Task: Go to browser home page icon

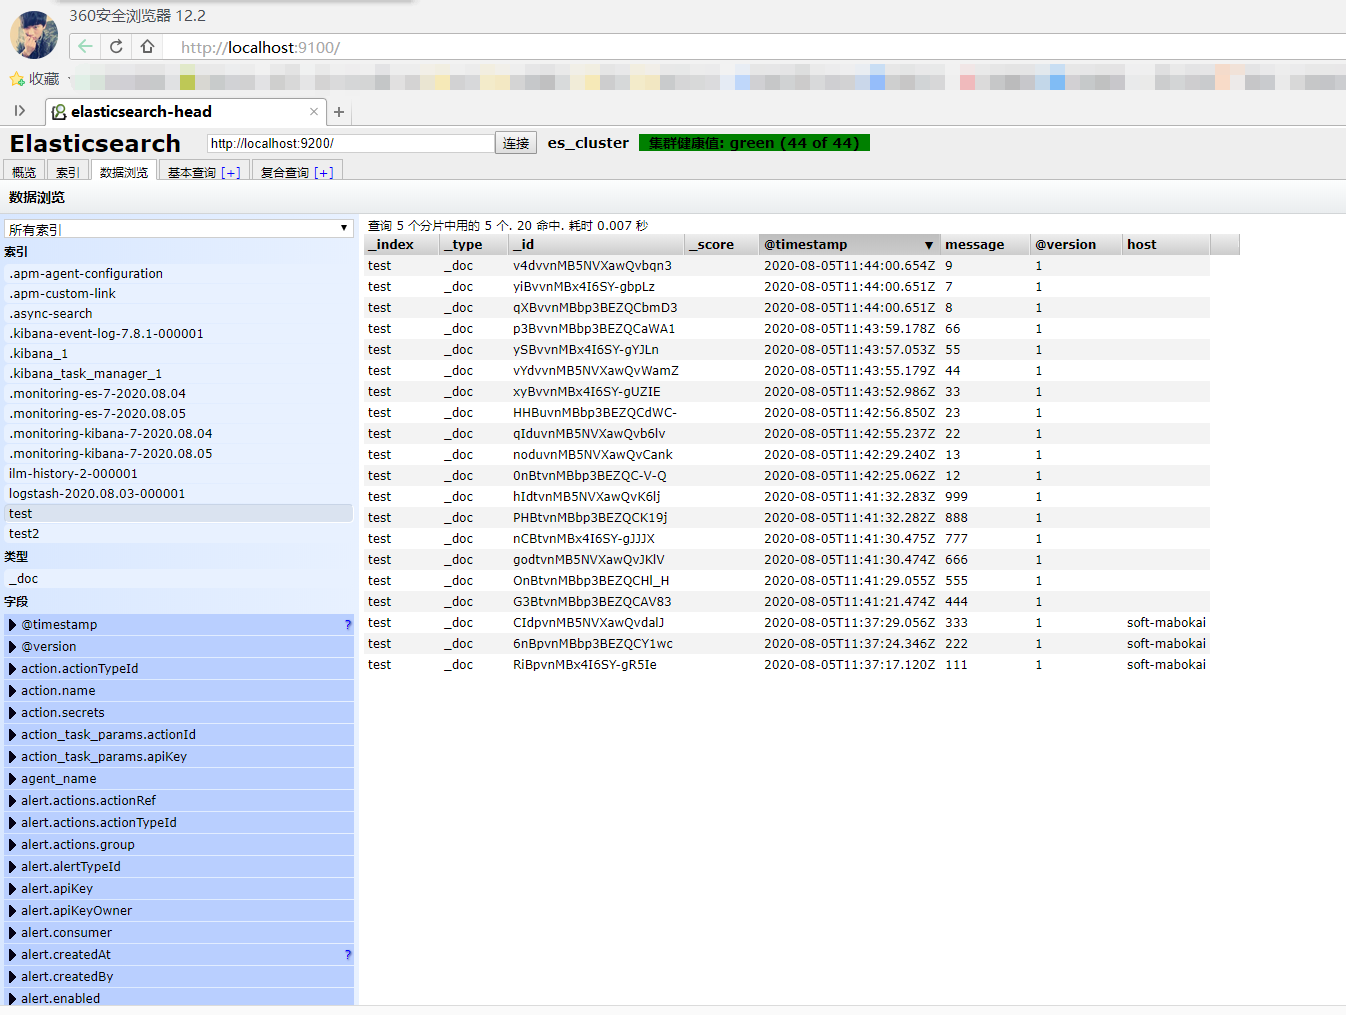Action: (x=147, y=47)
